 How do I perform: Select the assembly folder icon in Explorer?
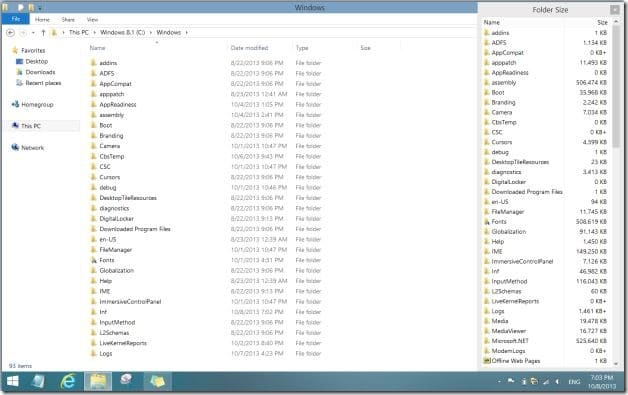[93, 115]
